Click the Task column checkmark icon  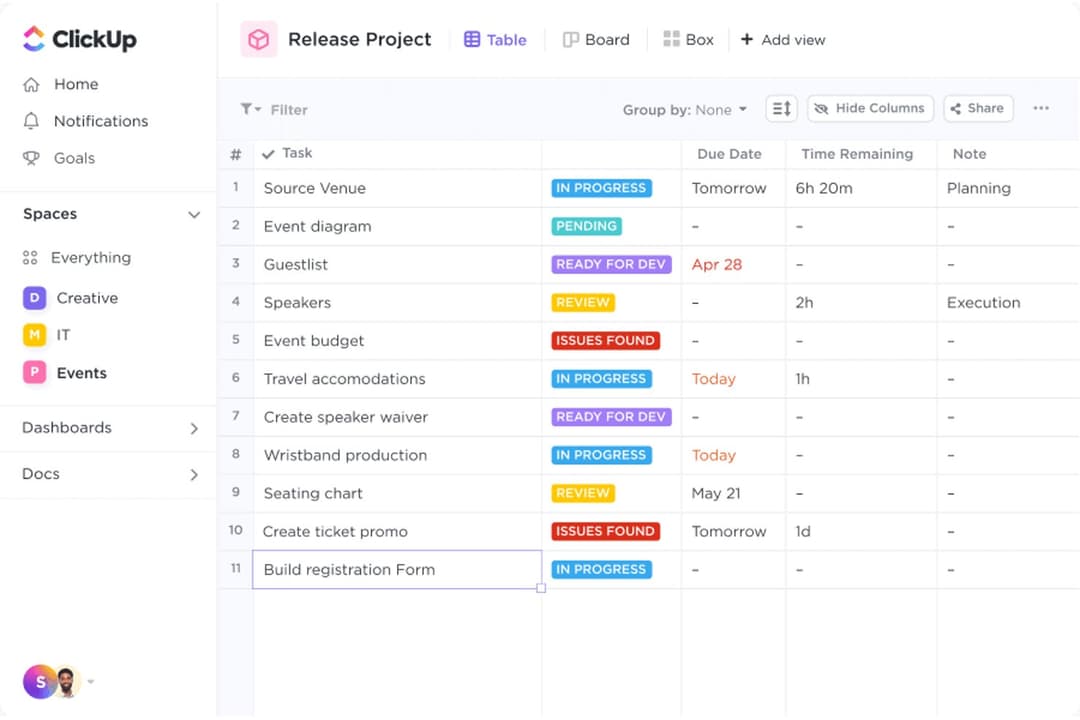269,154
